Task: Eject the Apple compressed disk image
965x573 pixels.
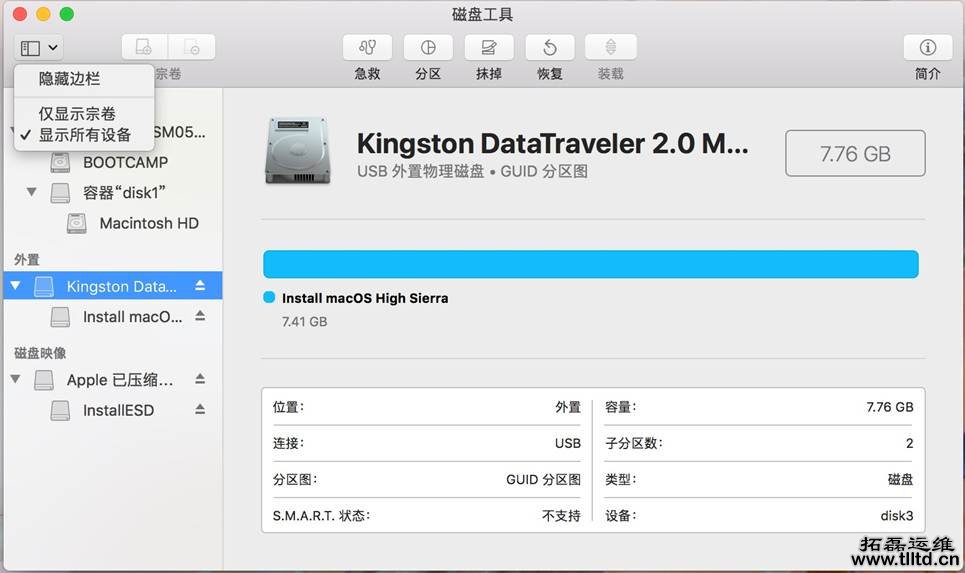Action: (x=200, y=380)
